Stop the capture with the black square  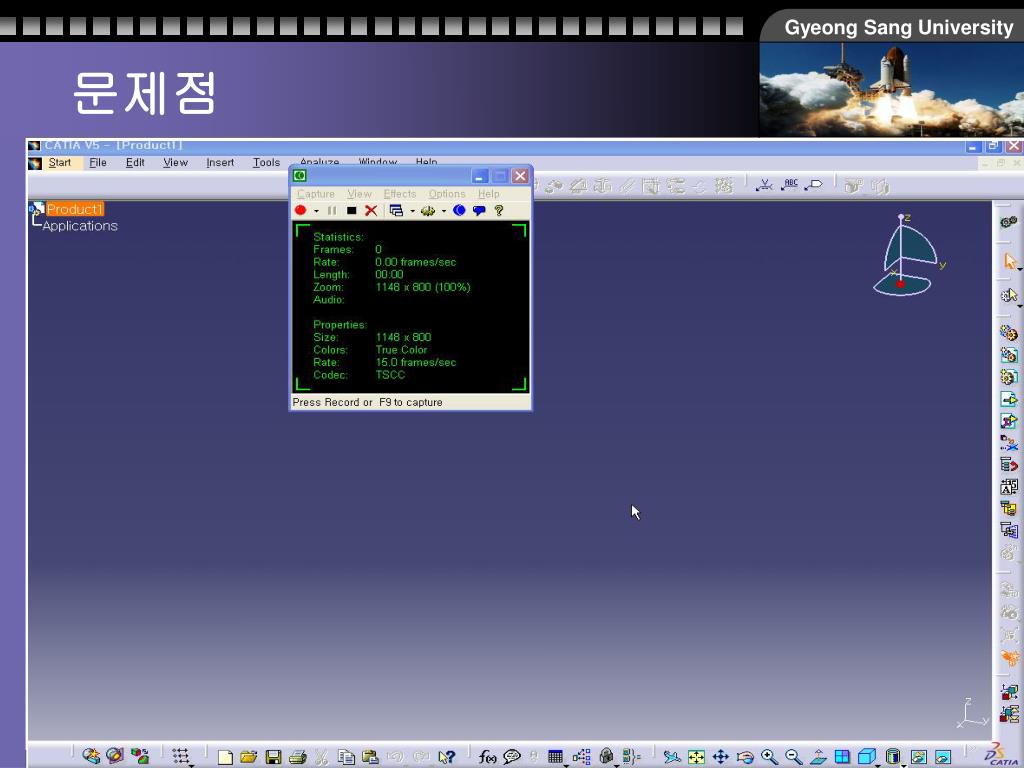[351, 210]
